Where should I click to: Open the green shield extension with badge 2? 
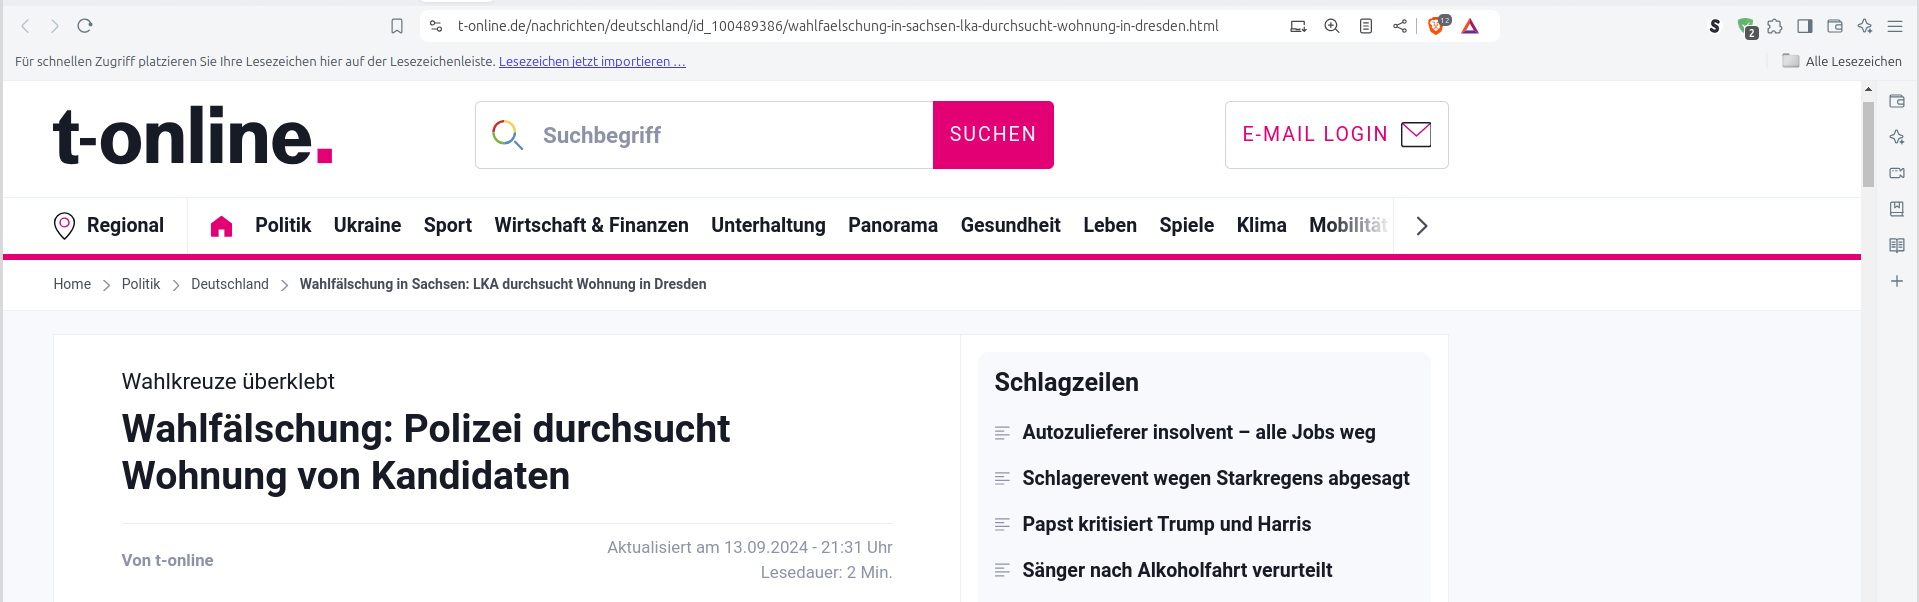(1746, 27)
